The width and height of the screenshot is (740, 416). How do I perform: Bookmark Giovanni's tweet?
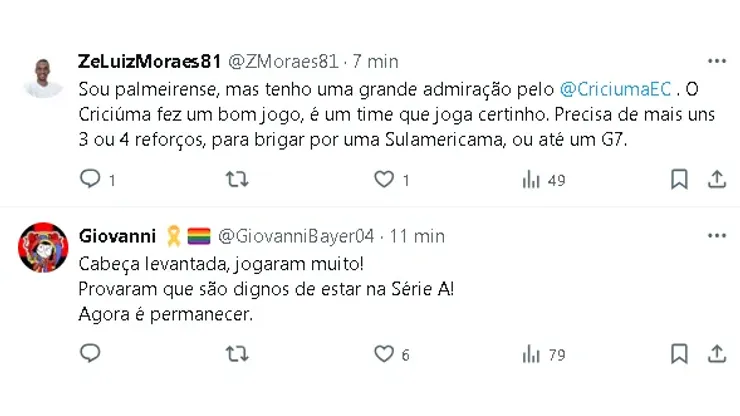pos(679,354)
